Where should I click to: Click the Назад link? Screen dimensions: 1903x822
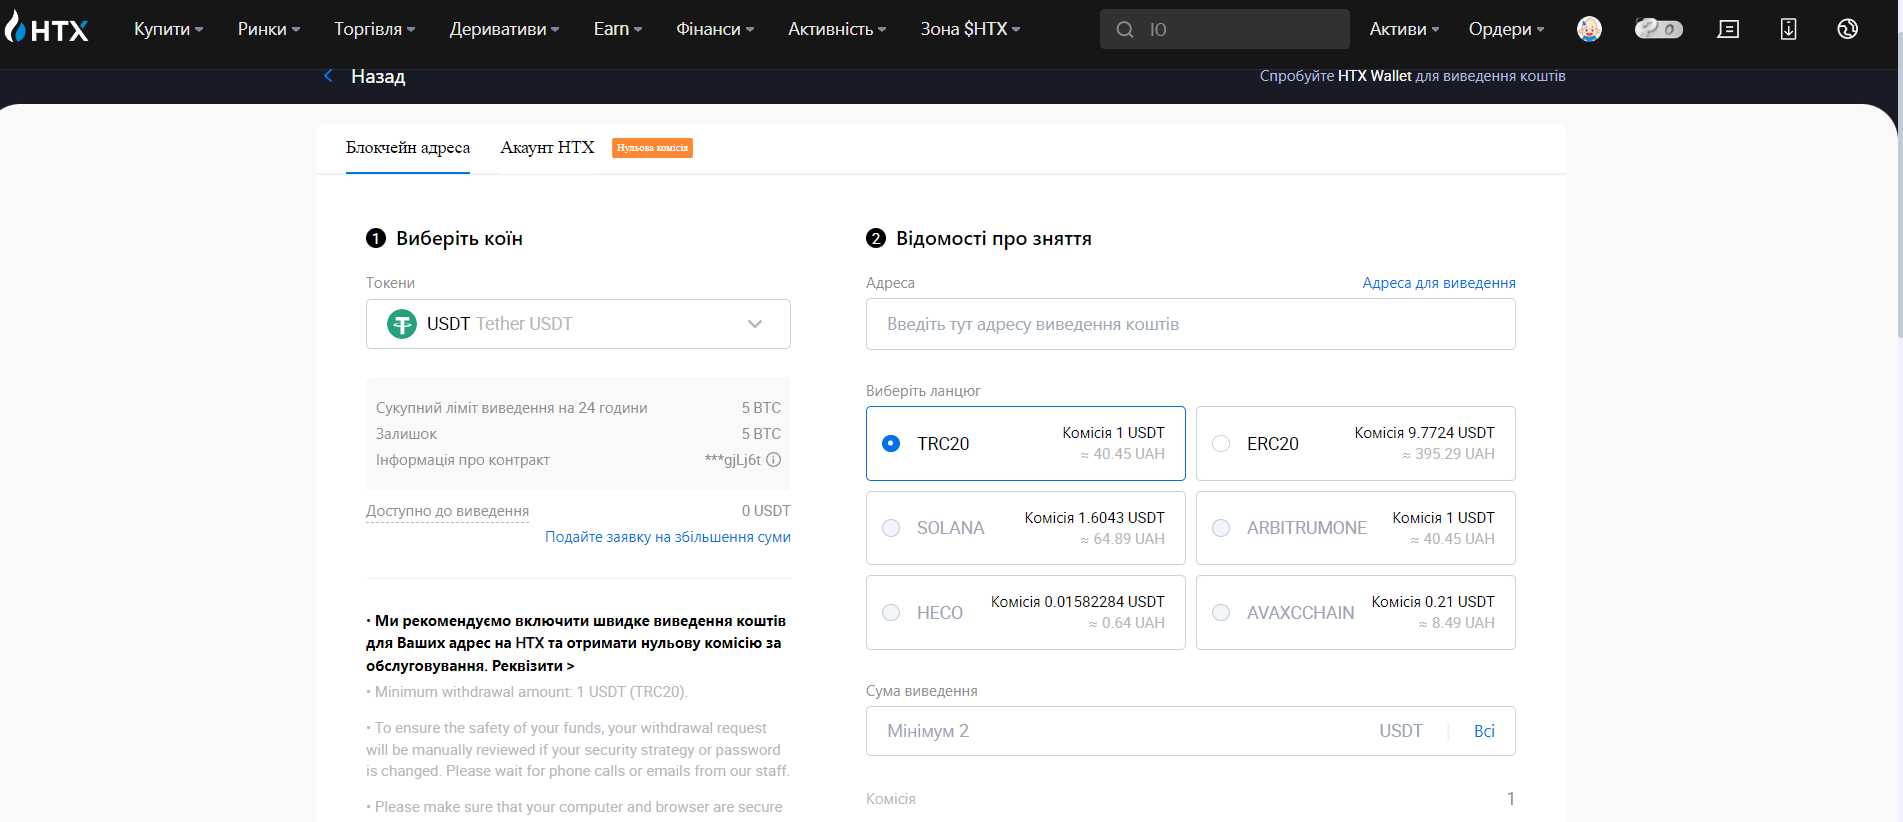pyautogui.click(x=378, y=76)
